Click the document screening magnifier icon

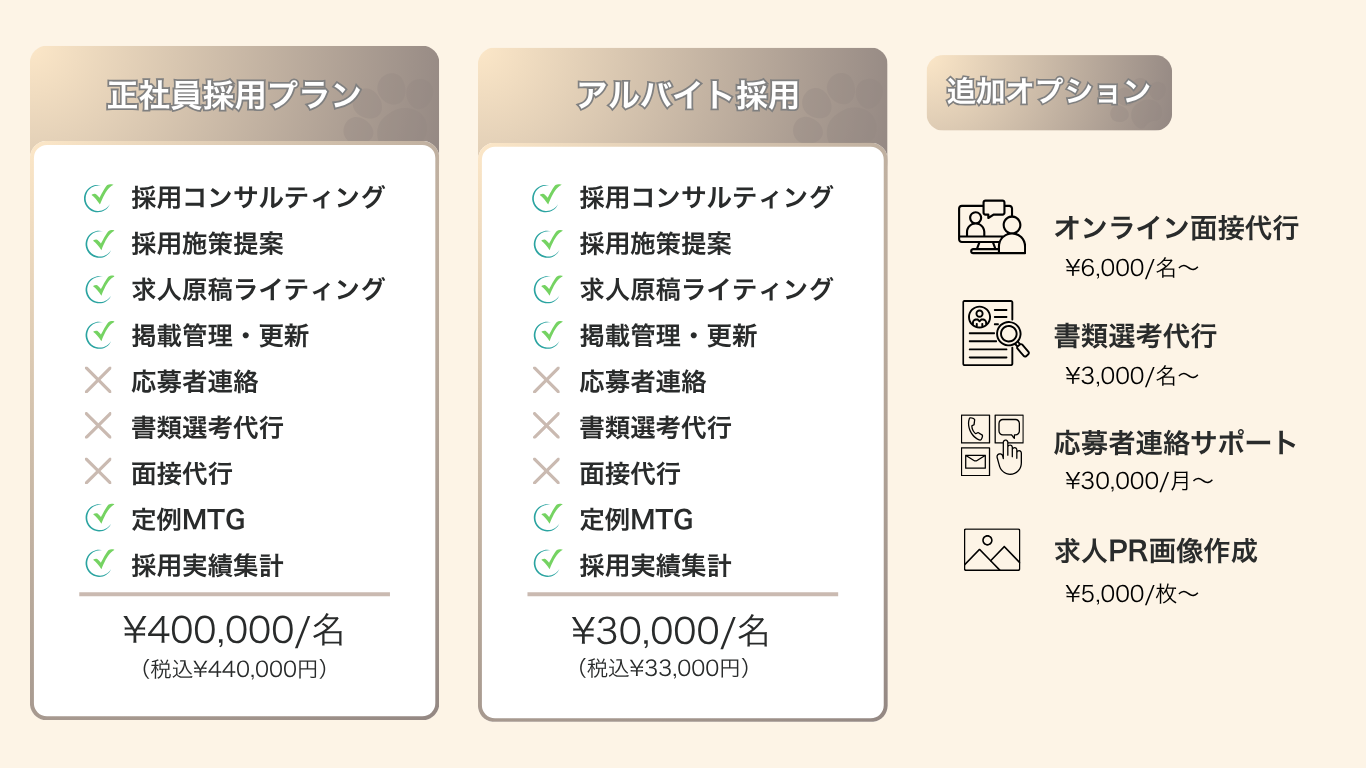pyautogui.click(x=995, y=333)
